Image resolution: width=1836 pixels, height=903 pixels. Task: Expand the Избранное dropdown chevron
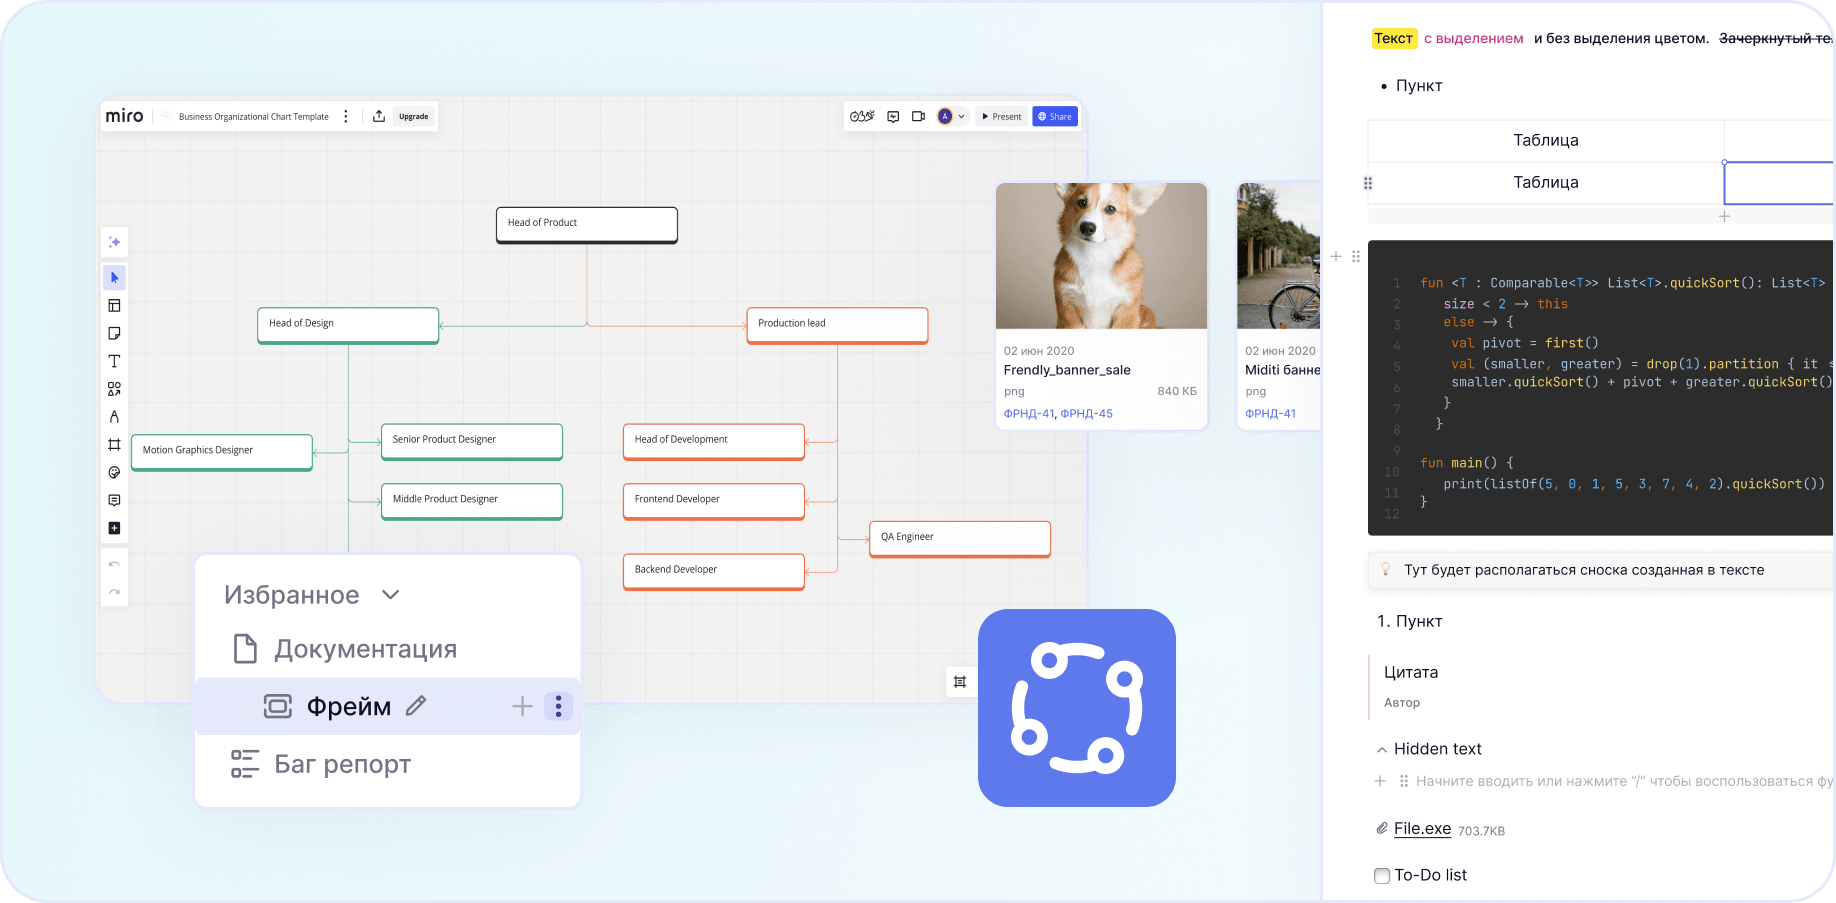[x=391, y=595]
